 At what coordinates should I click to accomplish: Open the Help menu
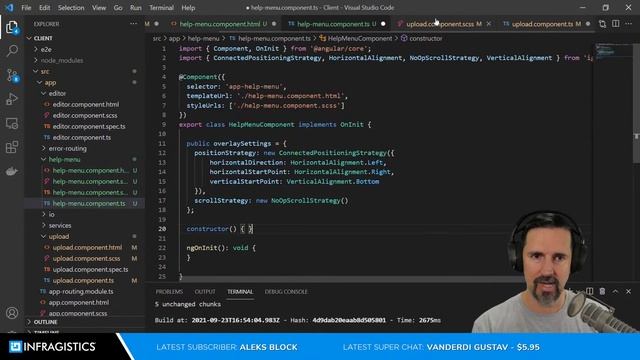(188, 7)
